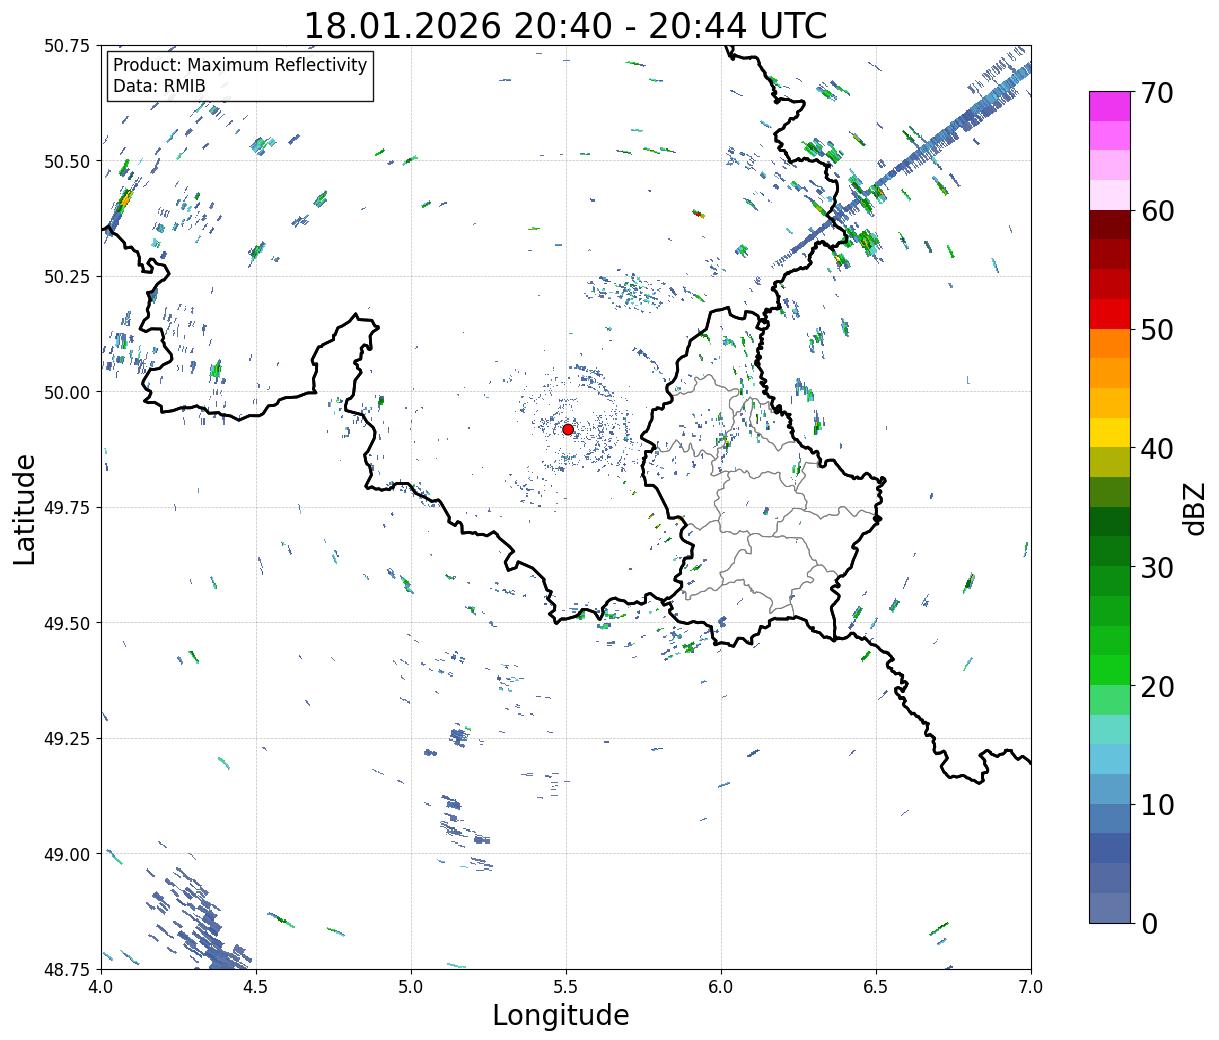Click the red radar station marker
The width and height of the screenshot is (1219, 1040).
pos(567,429)
